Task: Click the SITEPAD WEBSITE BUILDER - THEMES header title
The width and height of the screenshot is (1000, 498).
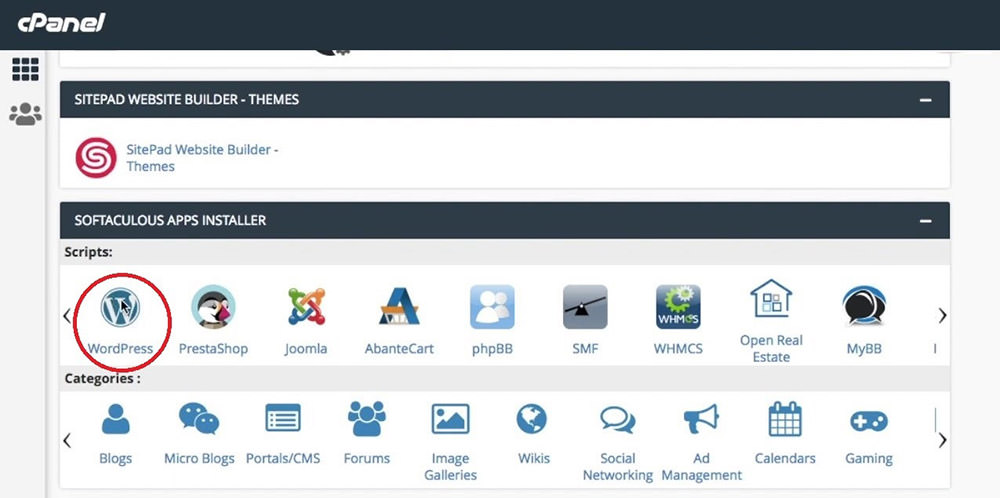Action: (x=187, y=99)
